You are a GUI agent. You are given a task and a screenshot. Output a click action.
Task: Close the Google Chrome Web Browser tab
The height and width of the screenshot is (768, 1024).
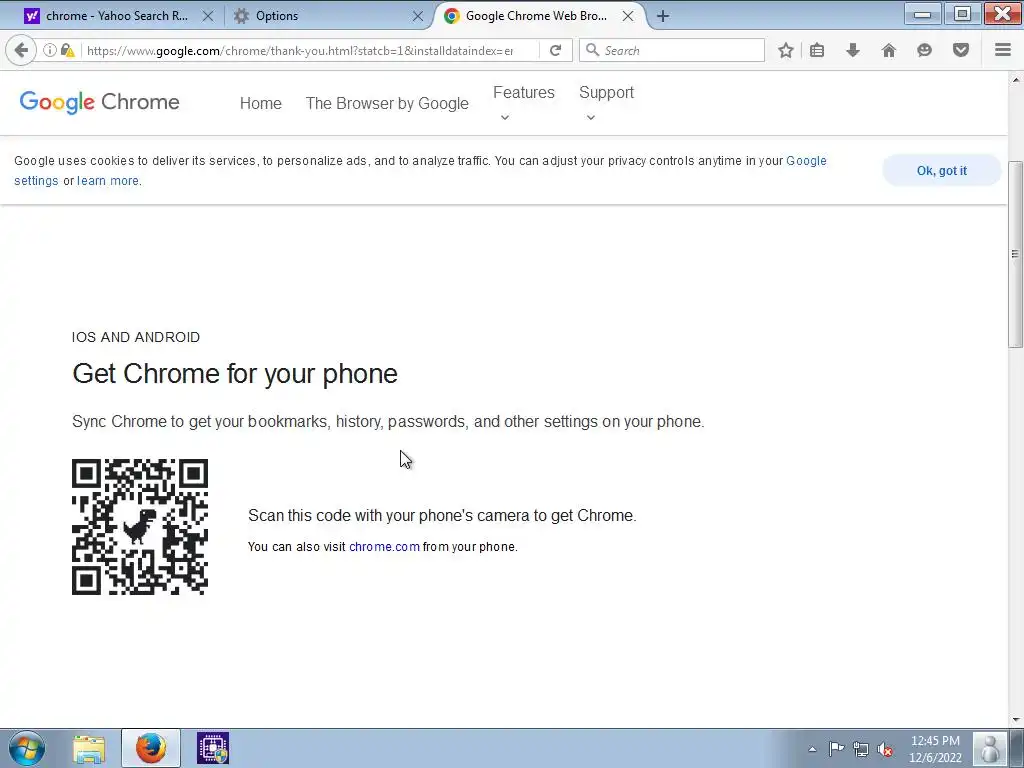[x=628, y=16]
